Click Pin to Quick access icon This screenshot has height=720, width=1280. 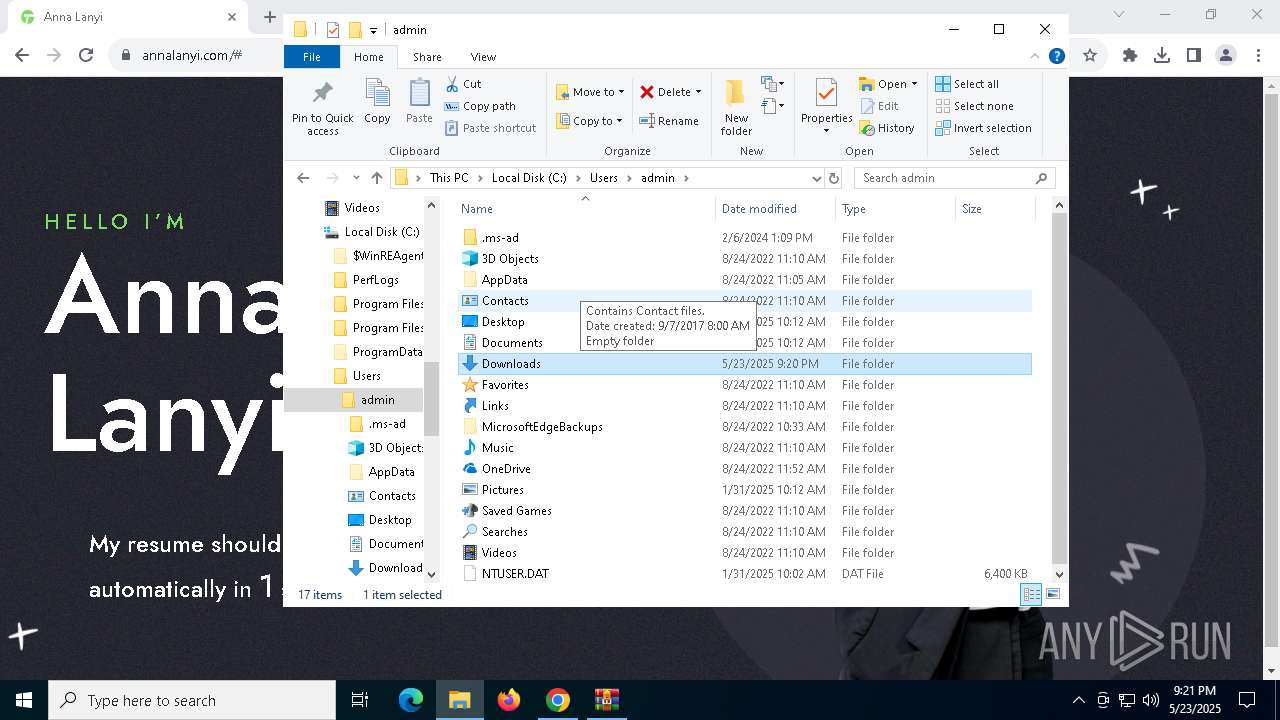[322, 94]
